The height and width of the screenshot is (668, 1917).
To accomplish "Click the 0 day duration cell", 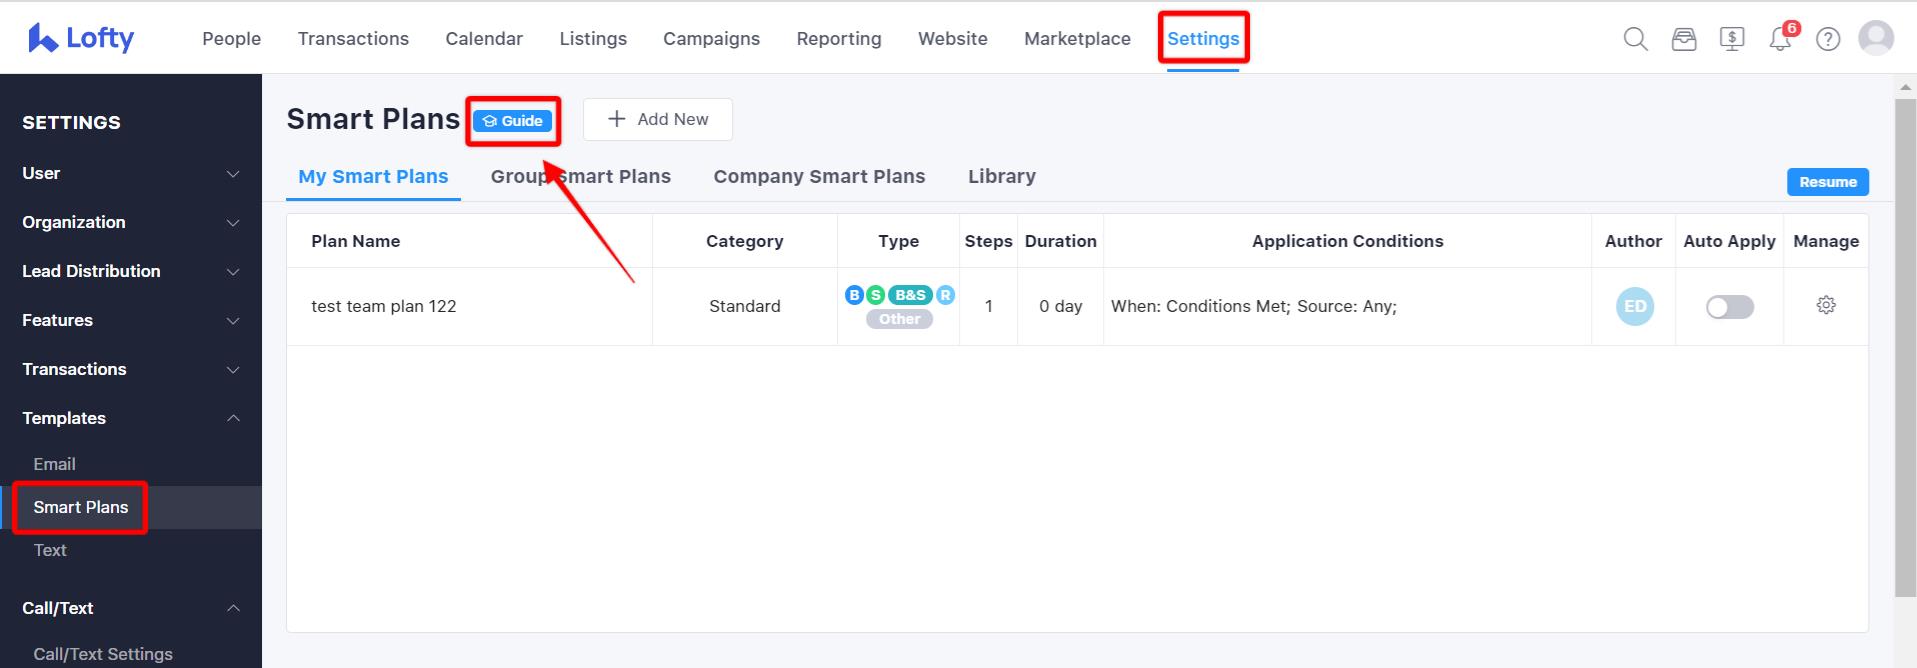I will (x=1060, y=306).
